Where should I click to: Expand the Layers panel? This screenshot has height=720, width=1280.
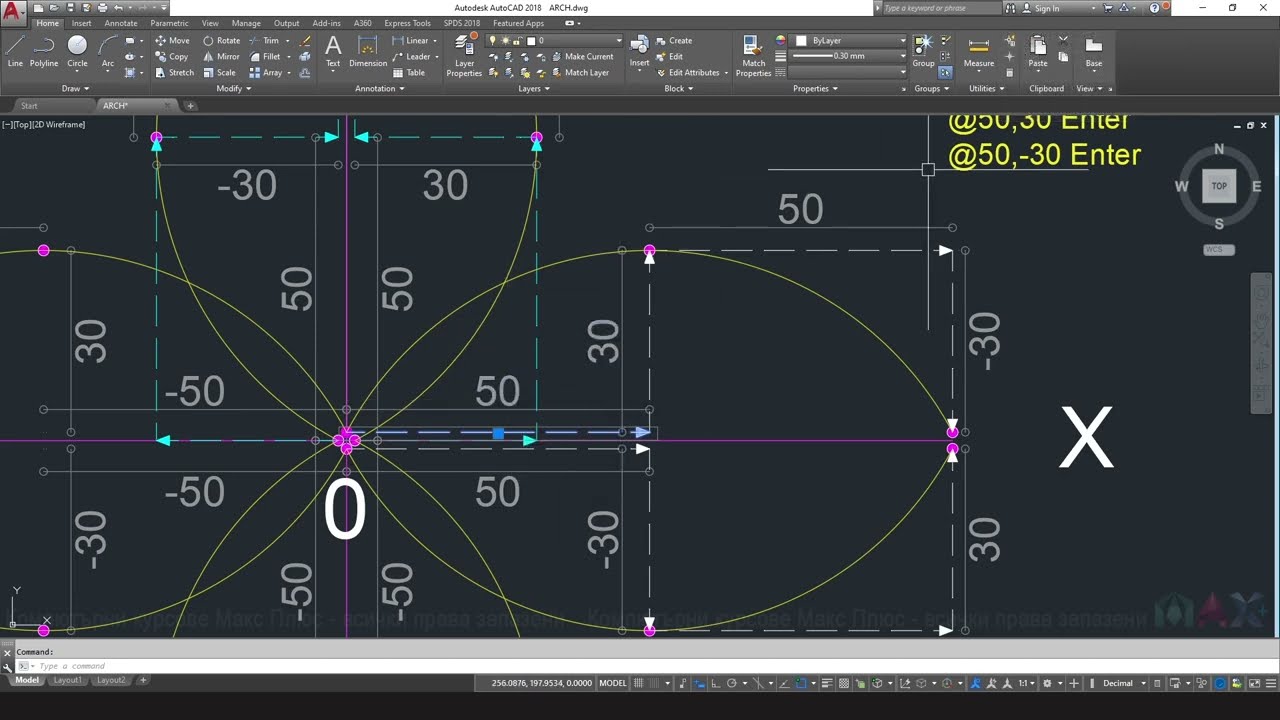coord(533,88)
